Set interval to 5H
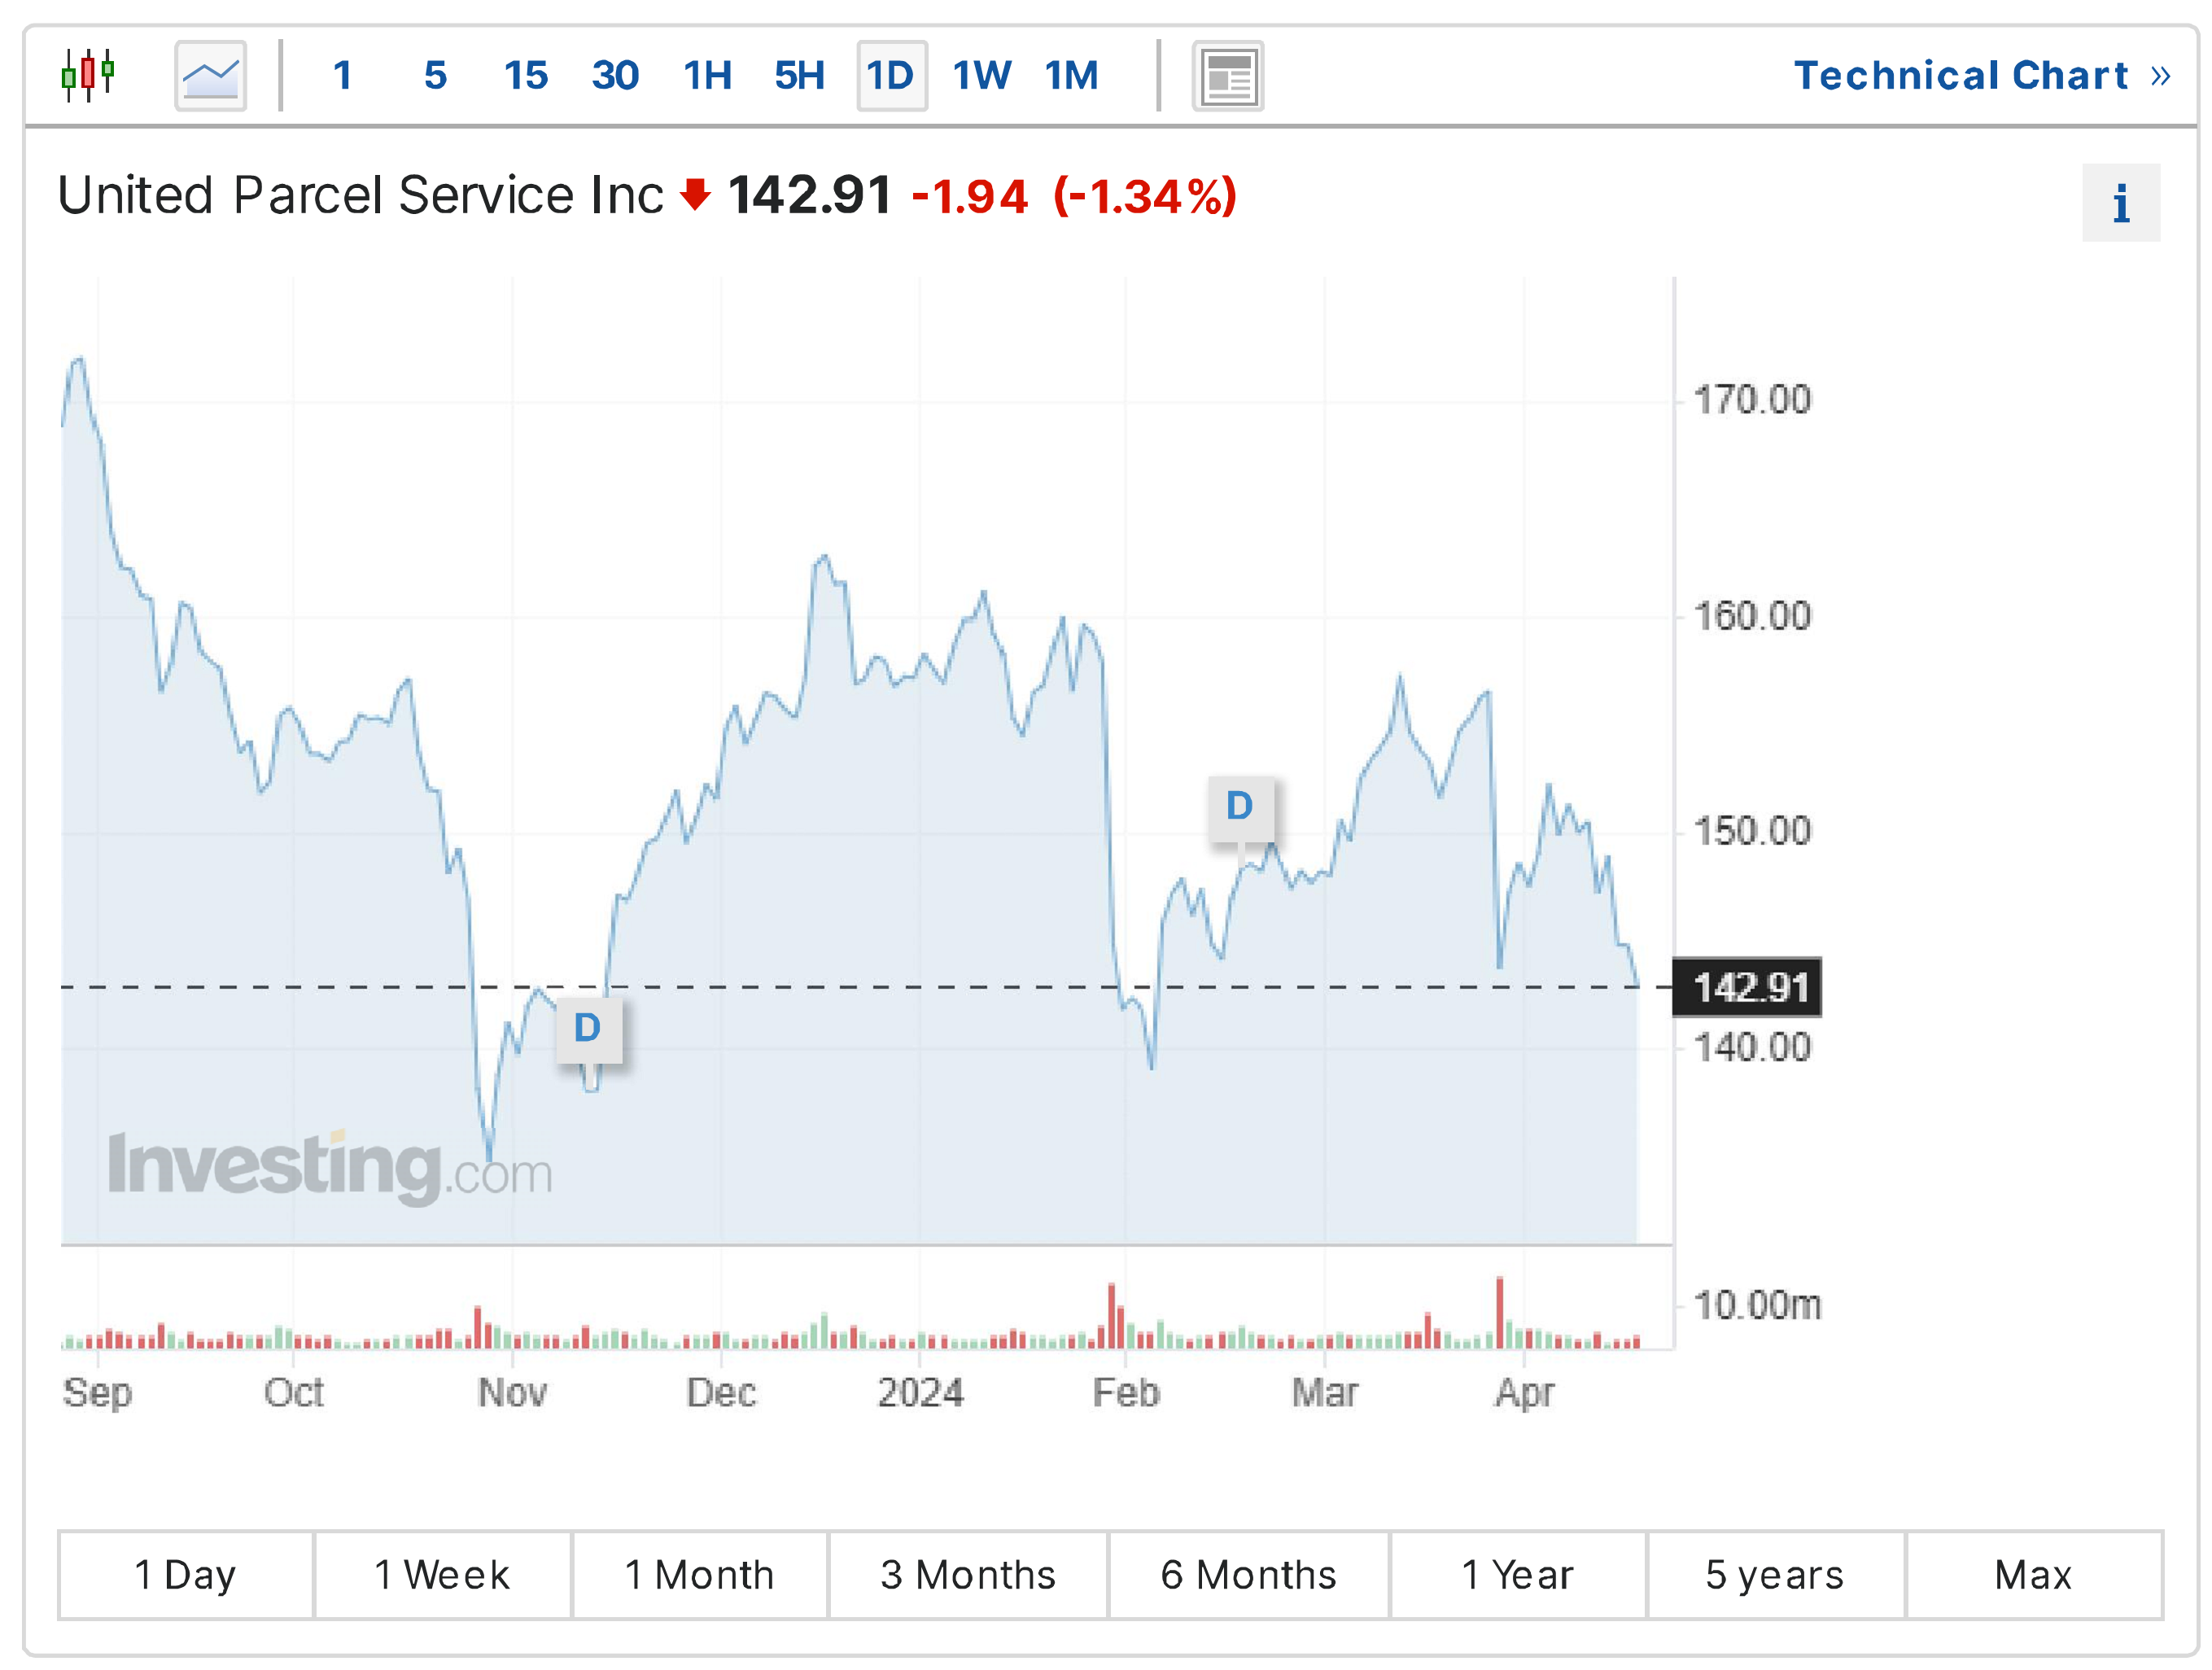The image size is (2212, 1670). pos(799,76)
